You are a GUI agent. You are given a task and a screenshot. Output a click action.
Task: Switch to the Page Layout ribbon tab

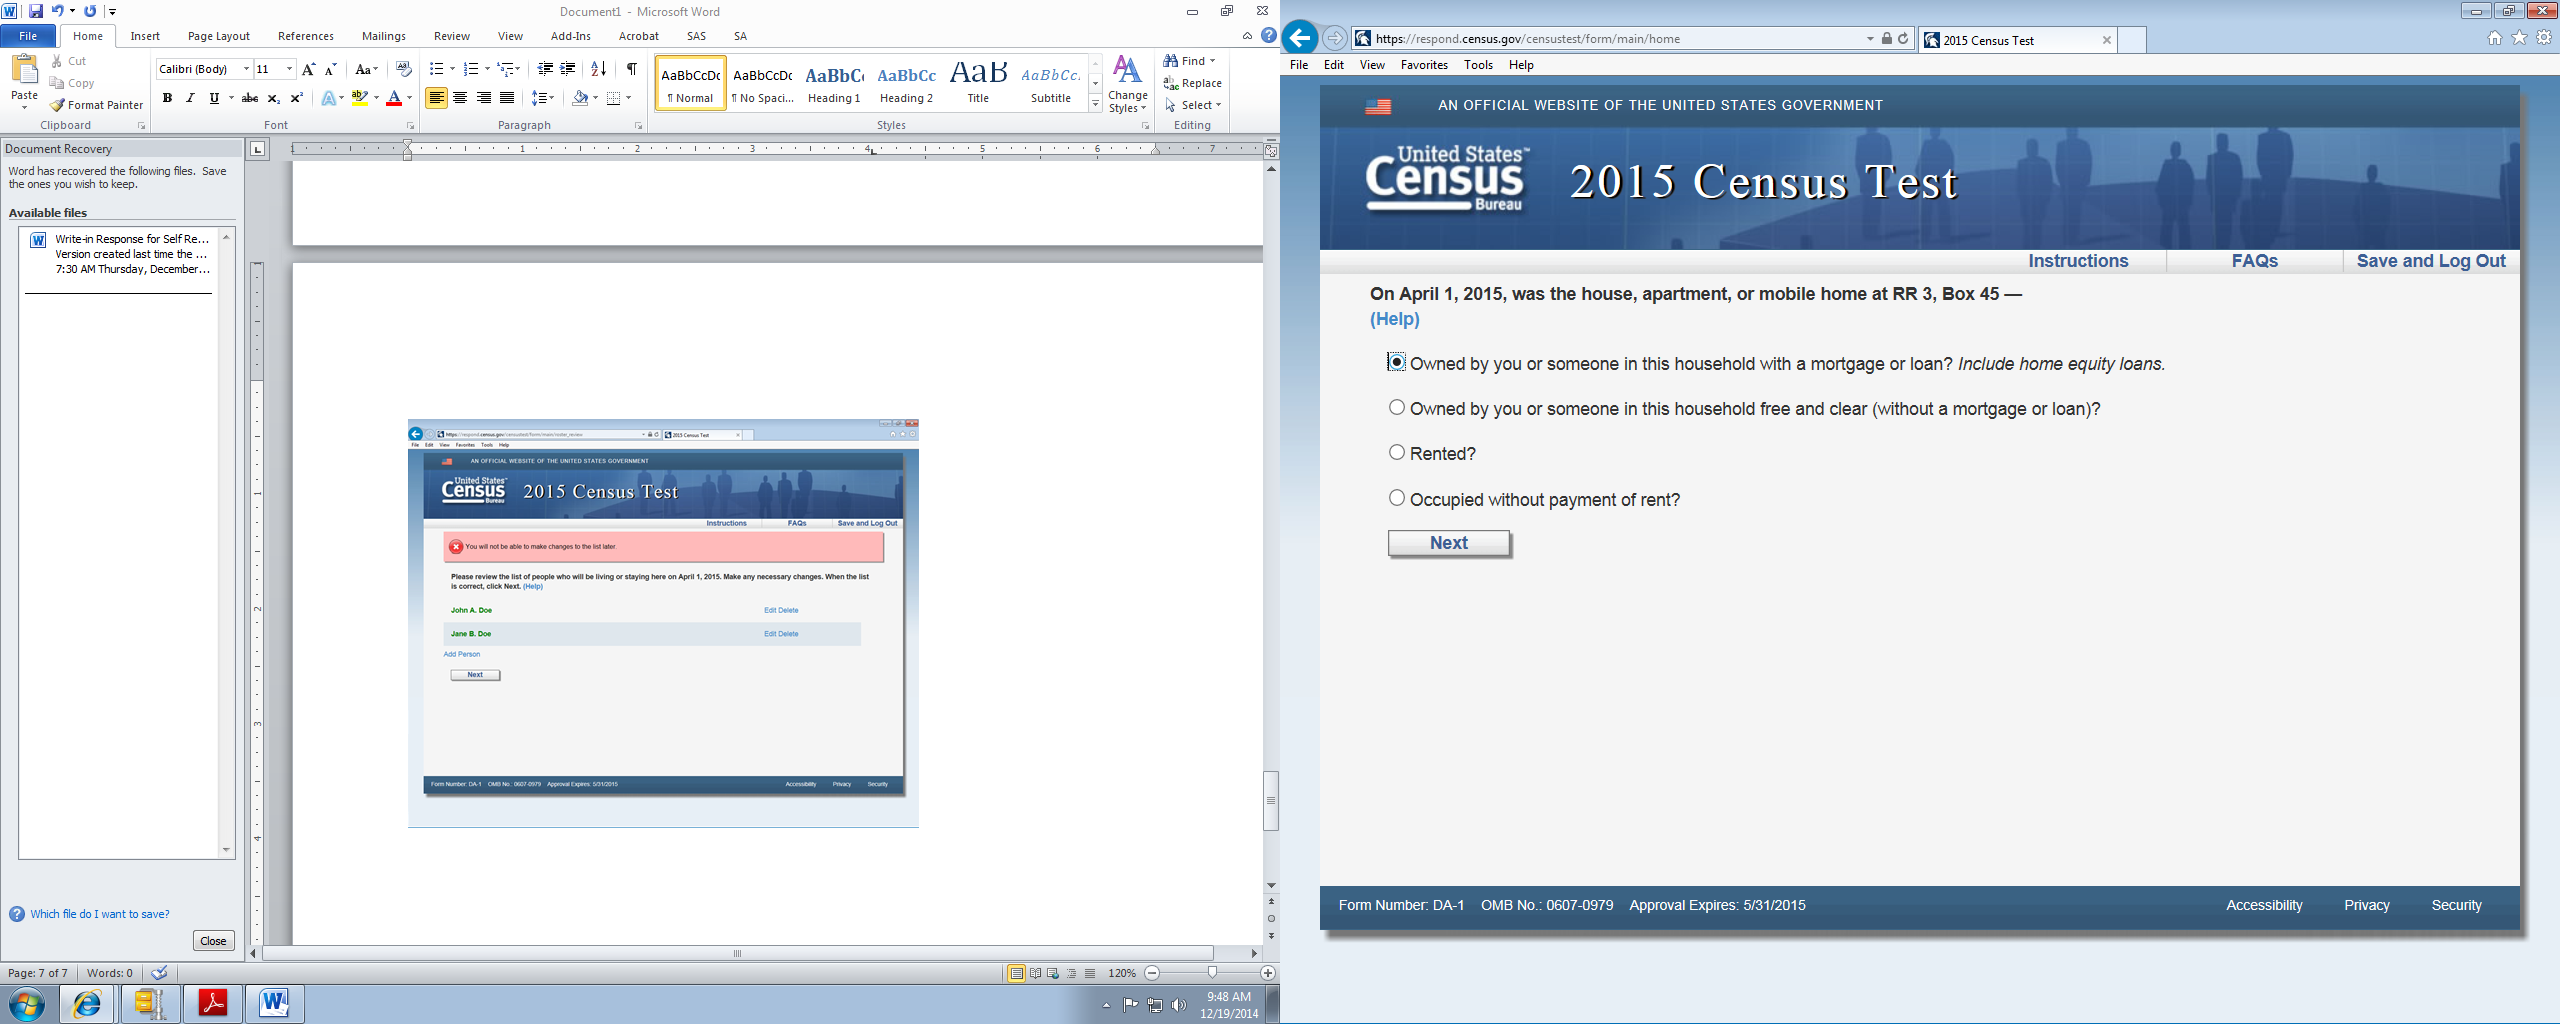[x=219, y=36]
